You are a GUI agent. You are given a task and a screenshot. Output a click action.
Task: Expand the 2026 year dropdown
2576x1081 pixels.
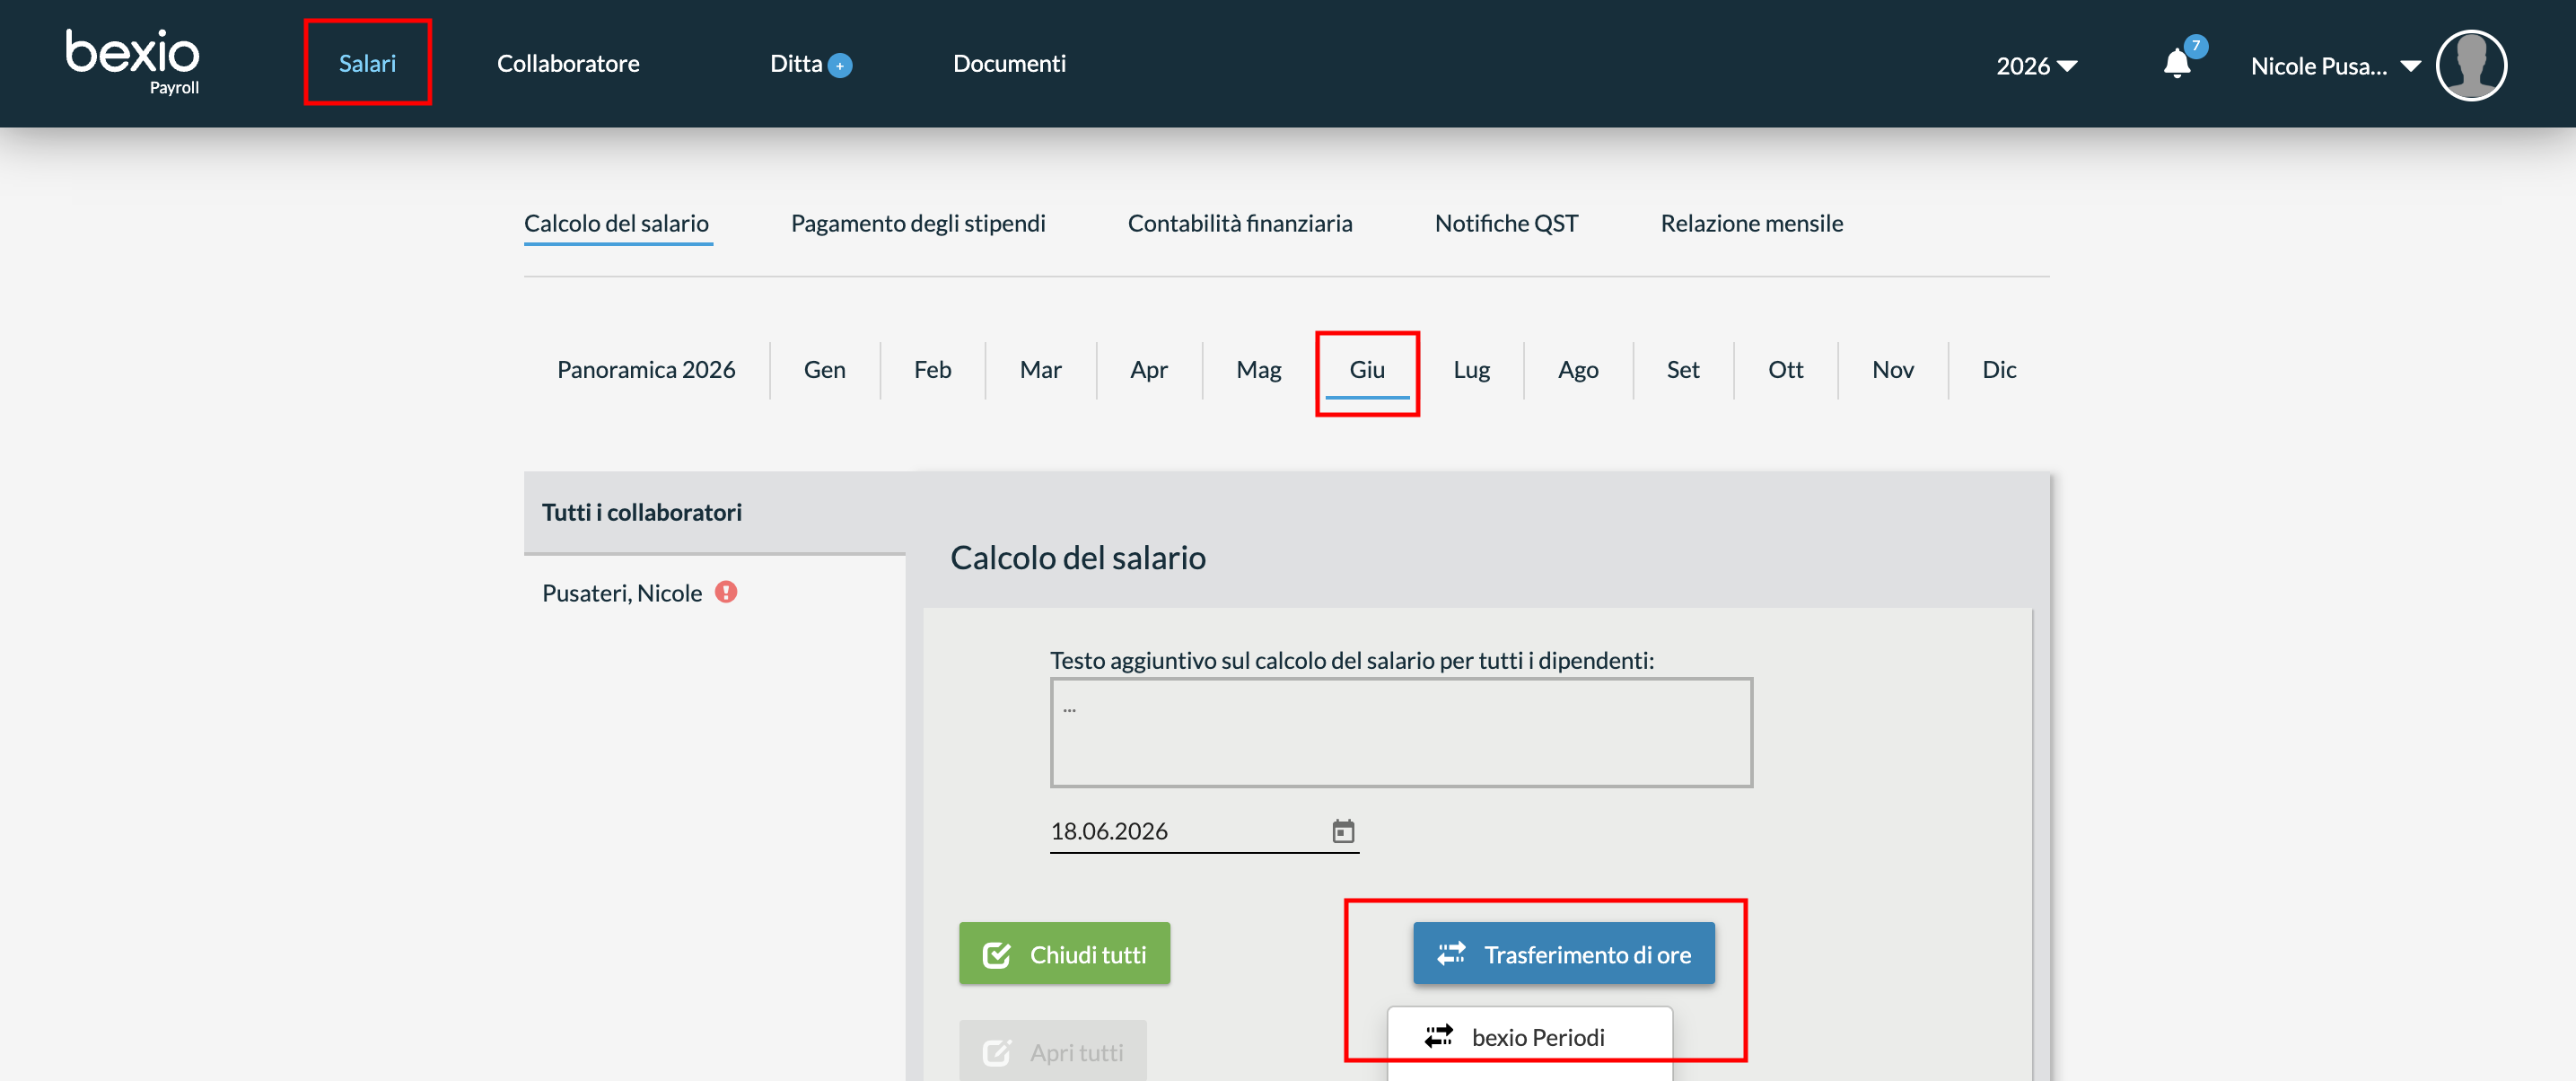click(x=2036, y=66)
